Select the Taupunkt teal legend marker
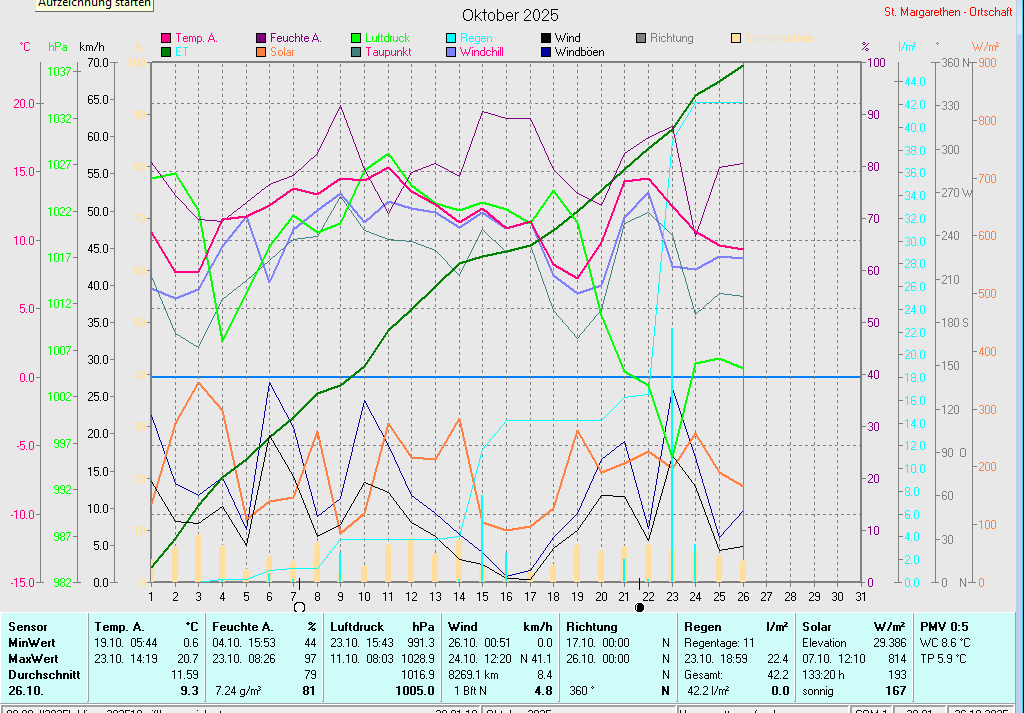The width and height of the screenshot is (1024, 713). [x=356, y=52]
